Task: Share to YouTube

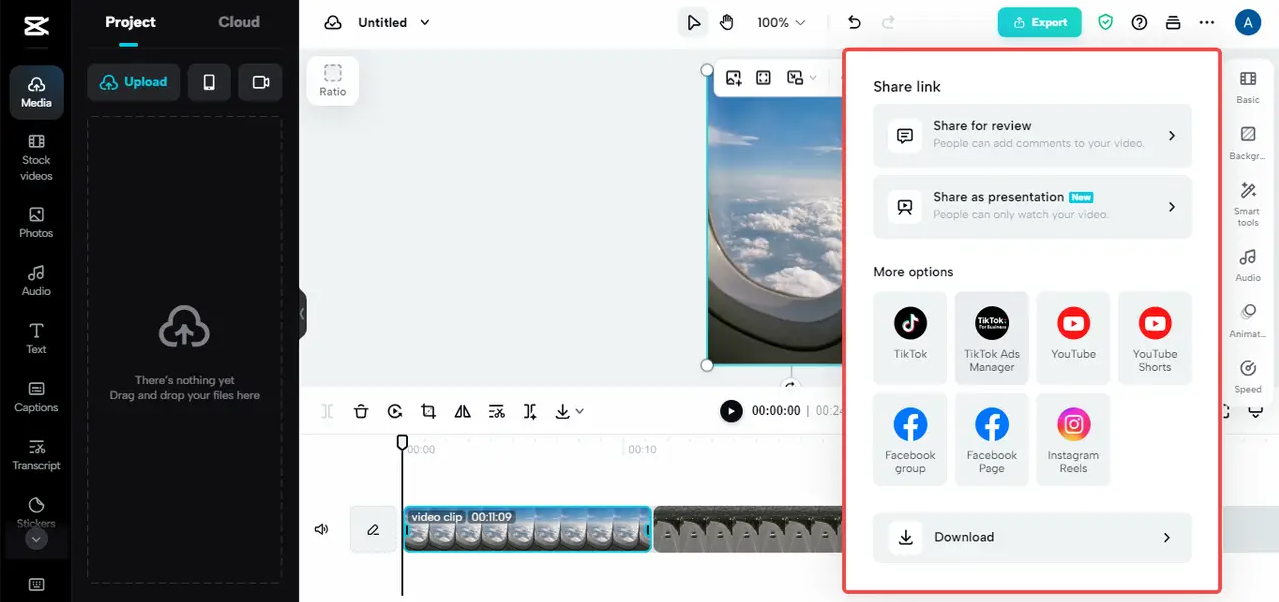Action: [1073, 337]
